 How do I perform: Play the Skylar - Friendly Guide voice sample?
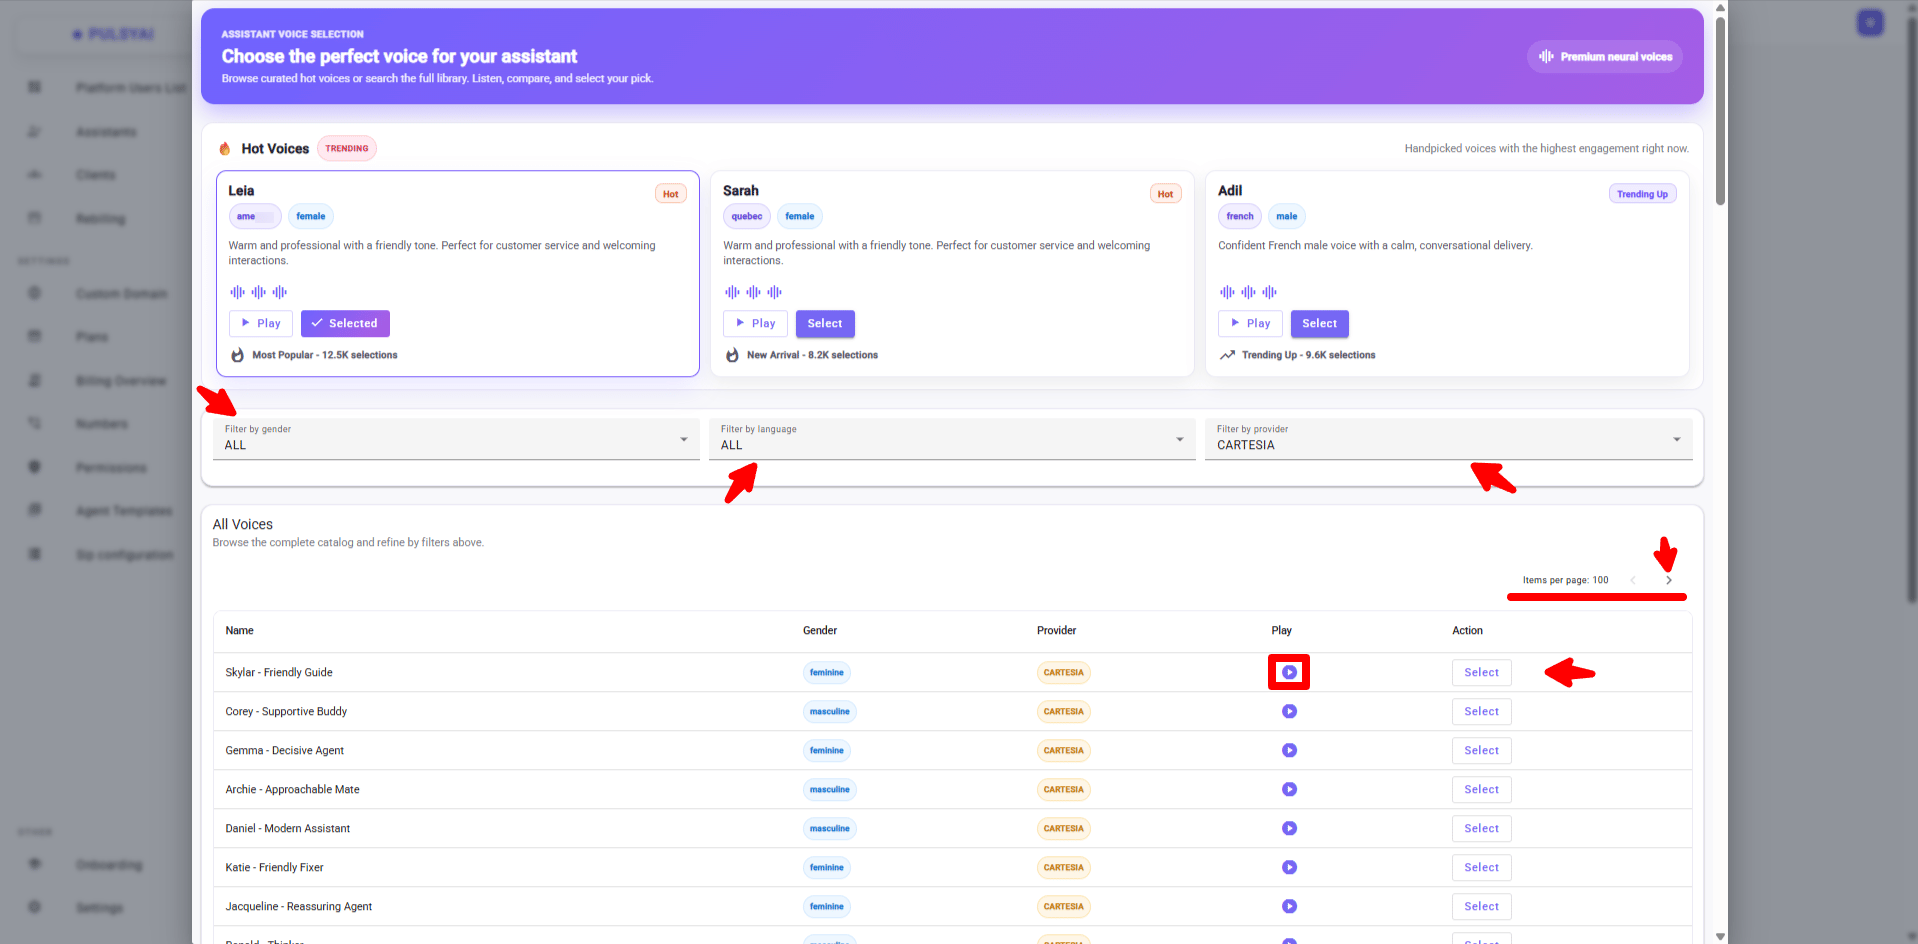[1289, 672]
